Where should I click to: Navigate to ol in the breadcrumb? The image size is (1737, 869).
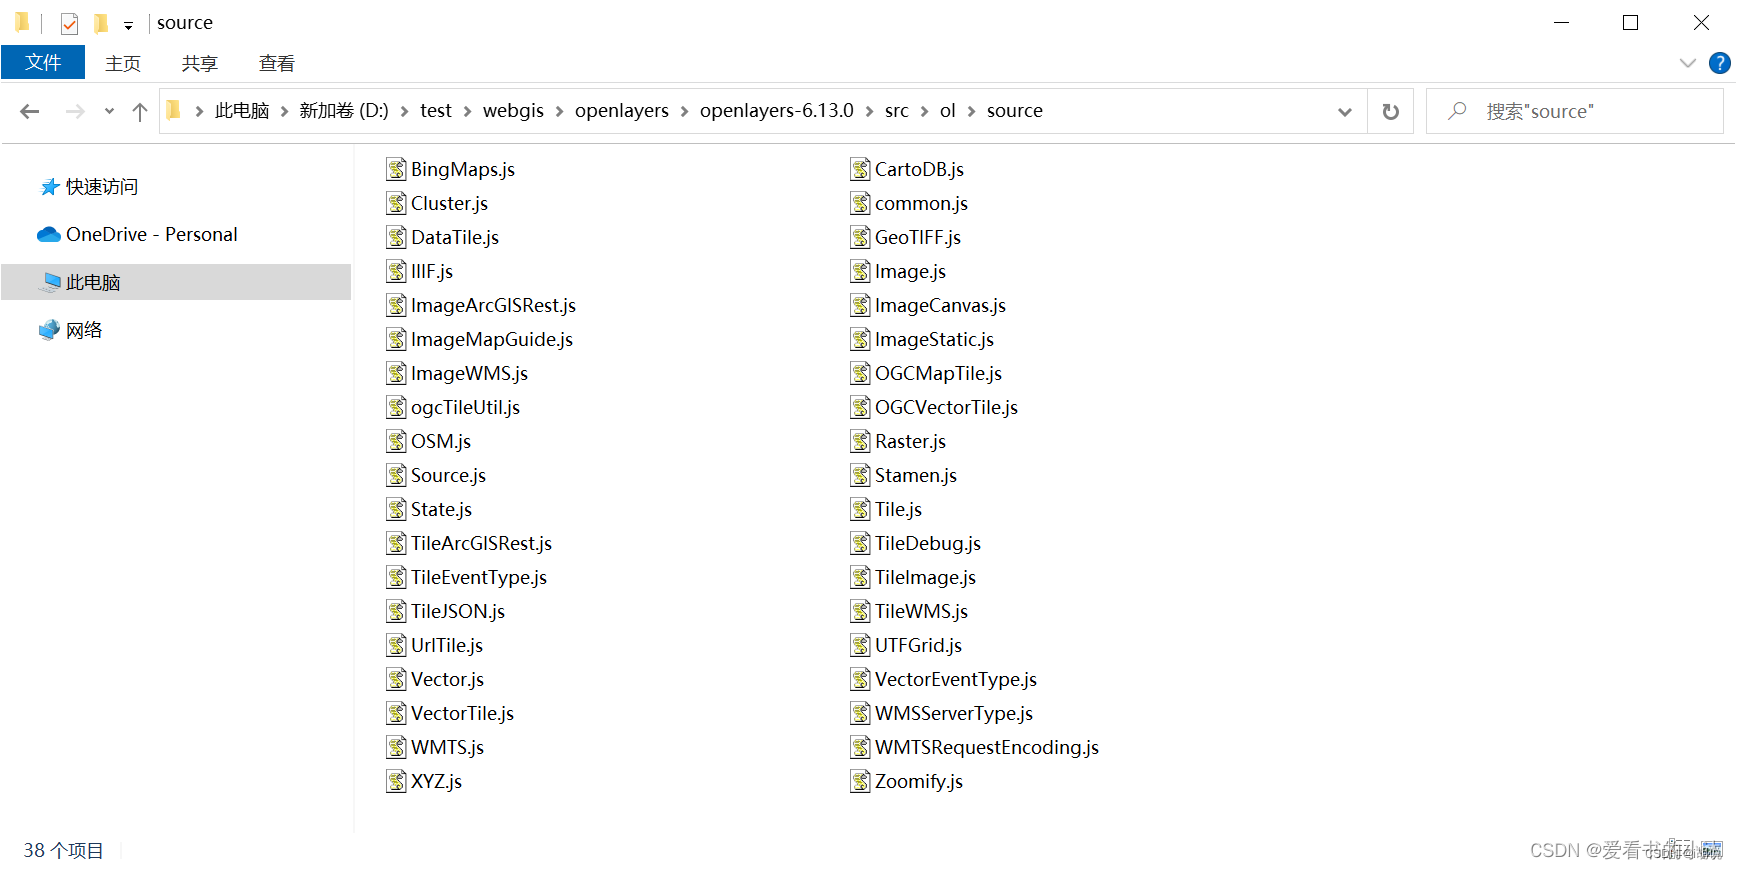(948, 111)
